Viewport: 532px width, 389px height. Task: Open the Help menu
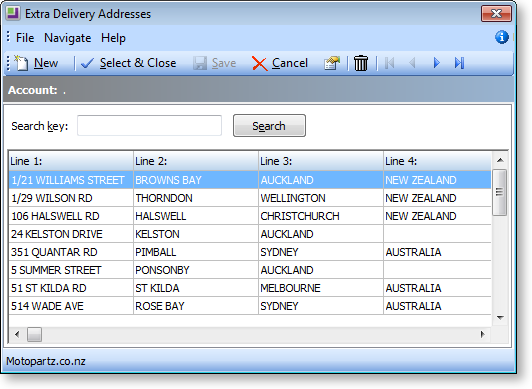(113, 38)
